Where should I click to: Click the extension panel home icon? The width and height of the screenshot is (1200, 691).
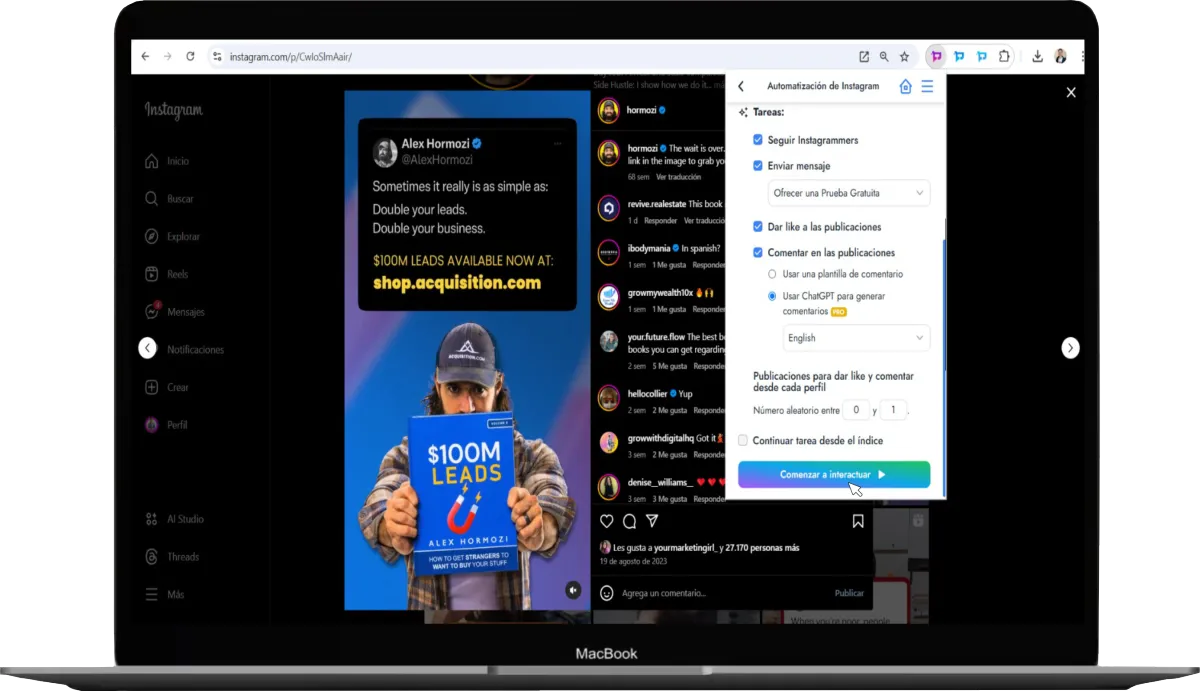906,86
